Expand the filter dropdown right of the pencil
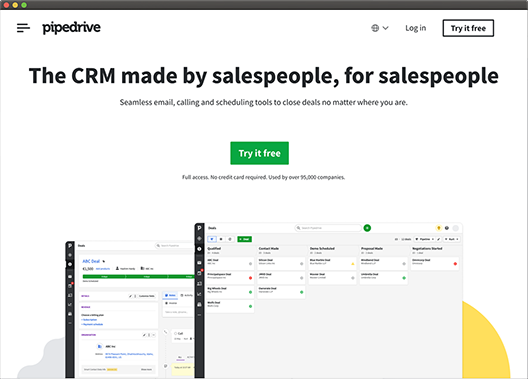 click(452, 239)
